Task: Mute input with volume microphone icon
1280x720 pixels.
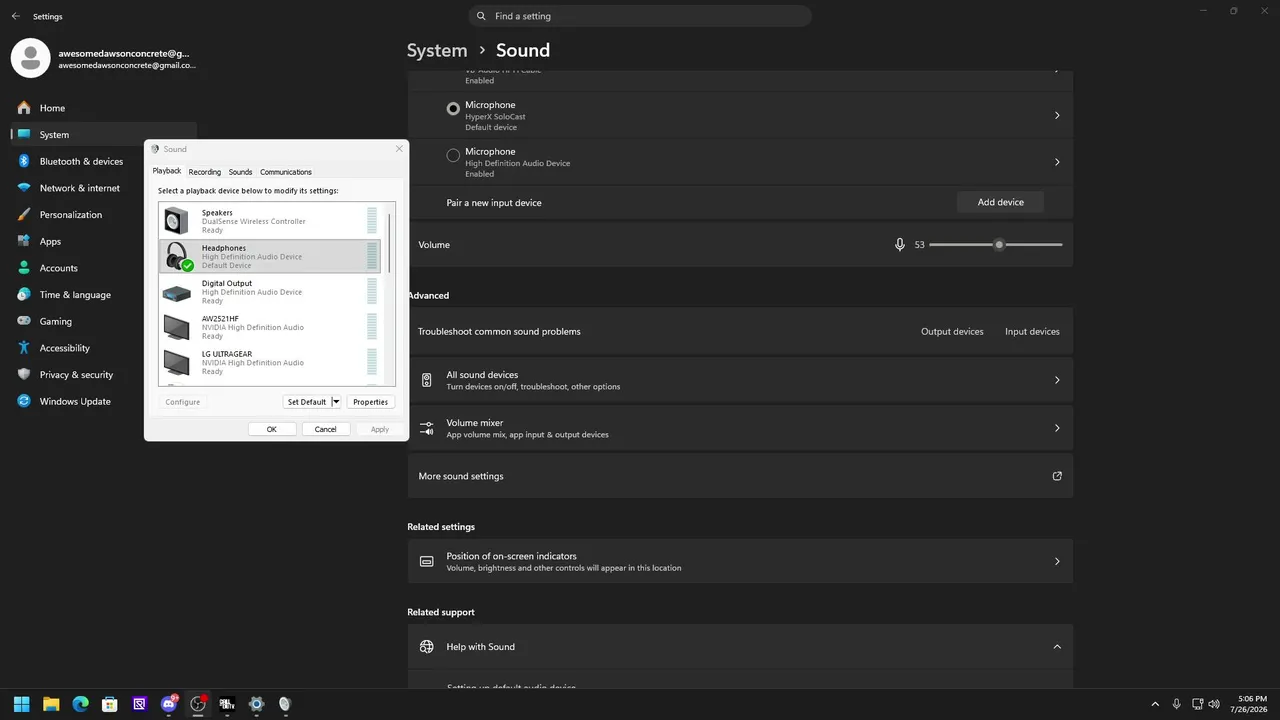Action: click(900, 245)
